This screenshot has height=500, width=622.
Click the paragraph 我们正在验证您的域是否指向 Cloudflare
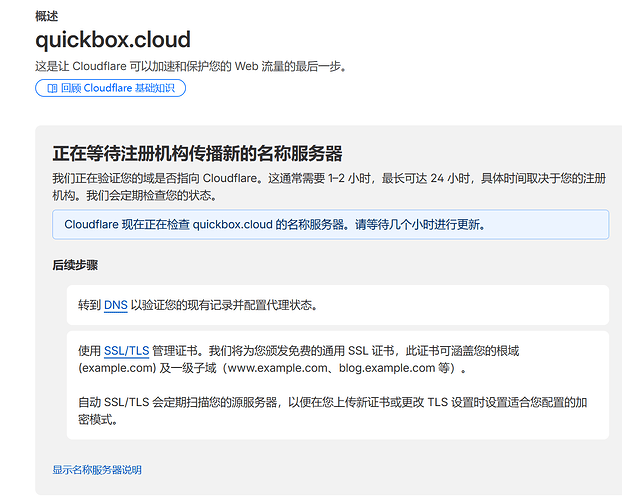click(x=329, y=187)
